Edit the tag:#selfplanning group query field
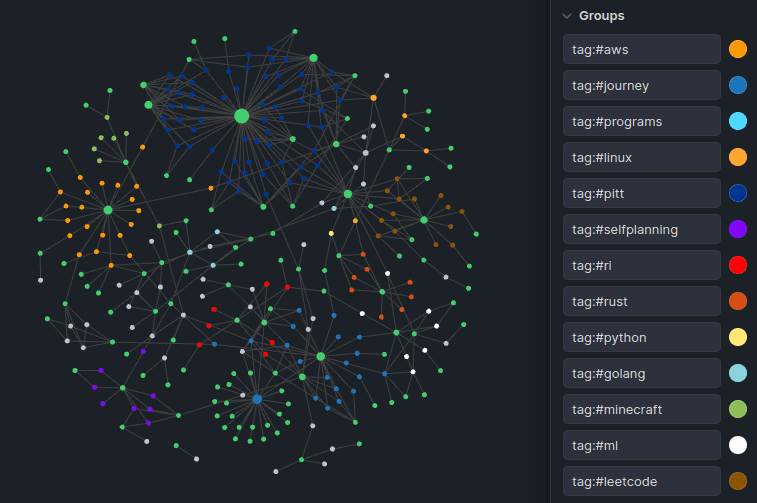This screenshot has height=503, width=757. (x=642, y=229)
